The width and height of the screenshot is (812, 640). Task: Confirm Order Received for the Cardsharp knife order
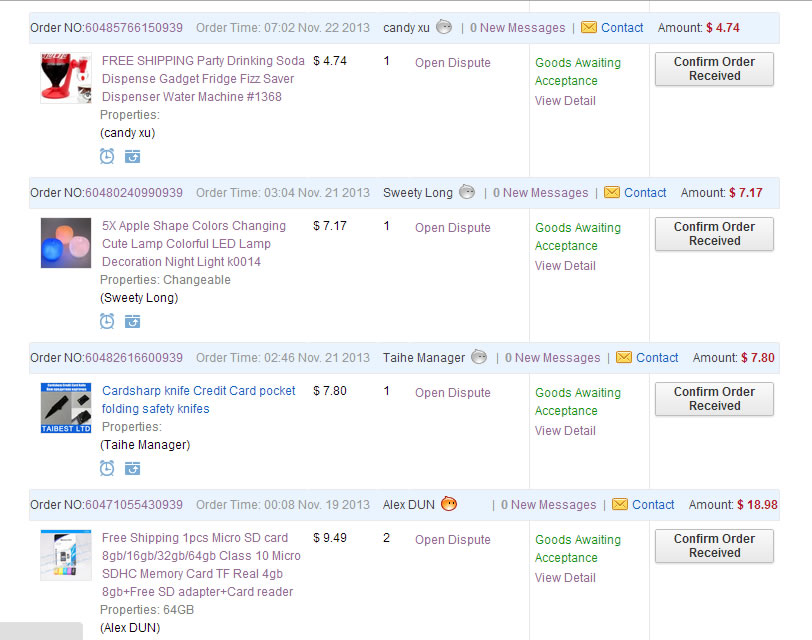coord(714,399)
